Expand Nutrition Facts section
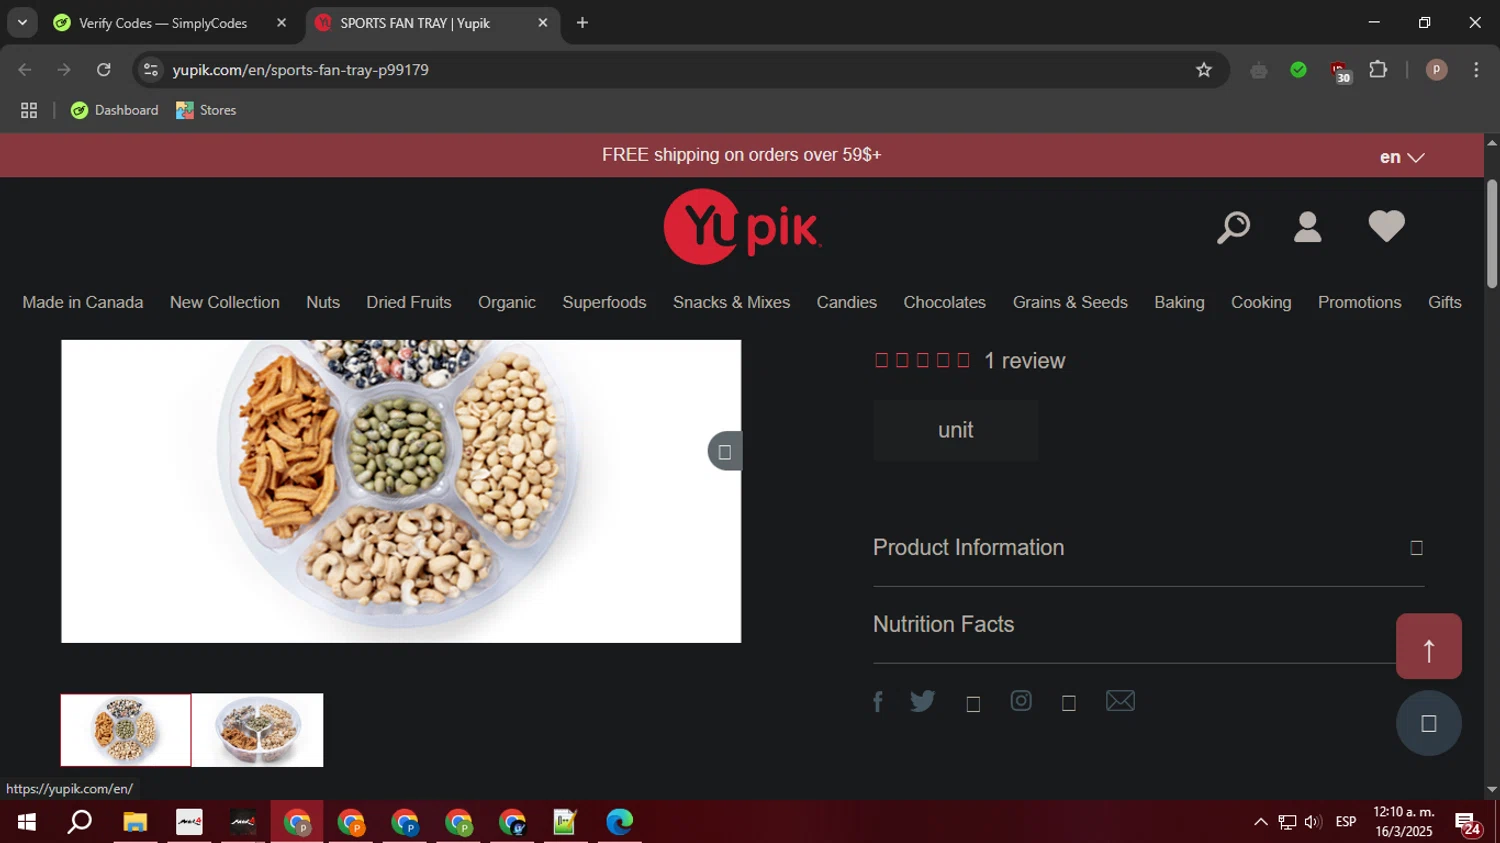Screen dimensions: 1500x843 1148,625
